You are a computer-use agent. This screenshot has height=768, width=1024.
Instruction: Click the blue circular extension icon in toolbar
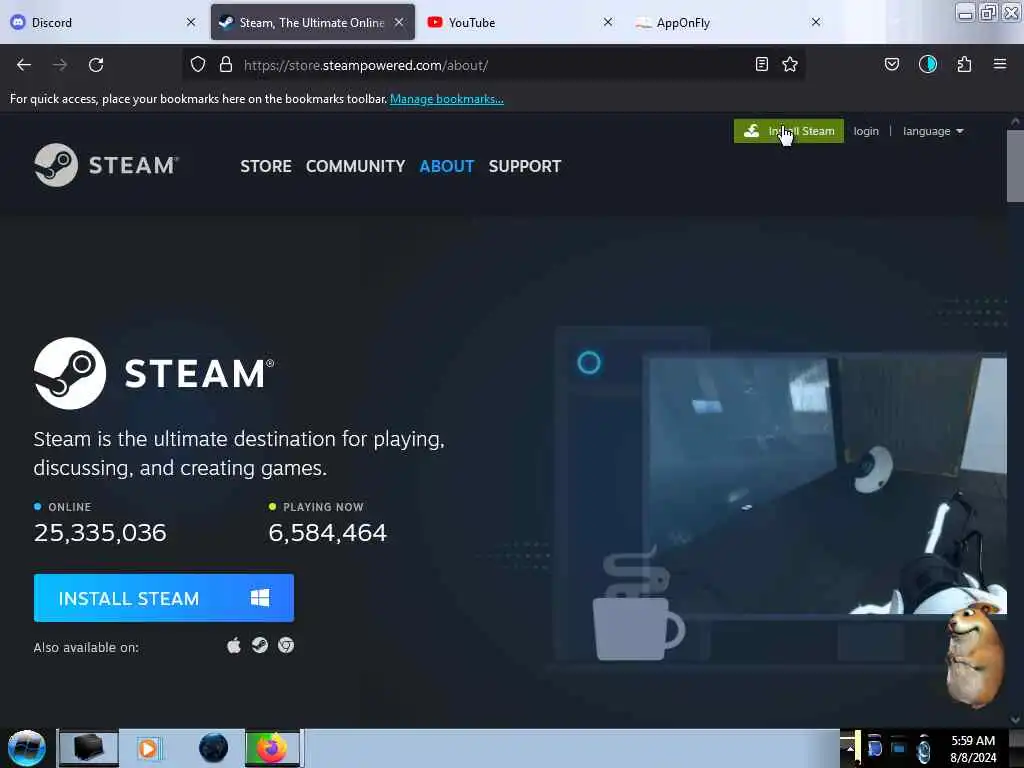click(928, 64)
